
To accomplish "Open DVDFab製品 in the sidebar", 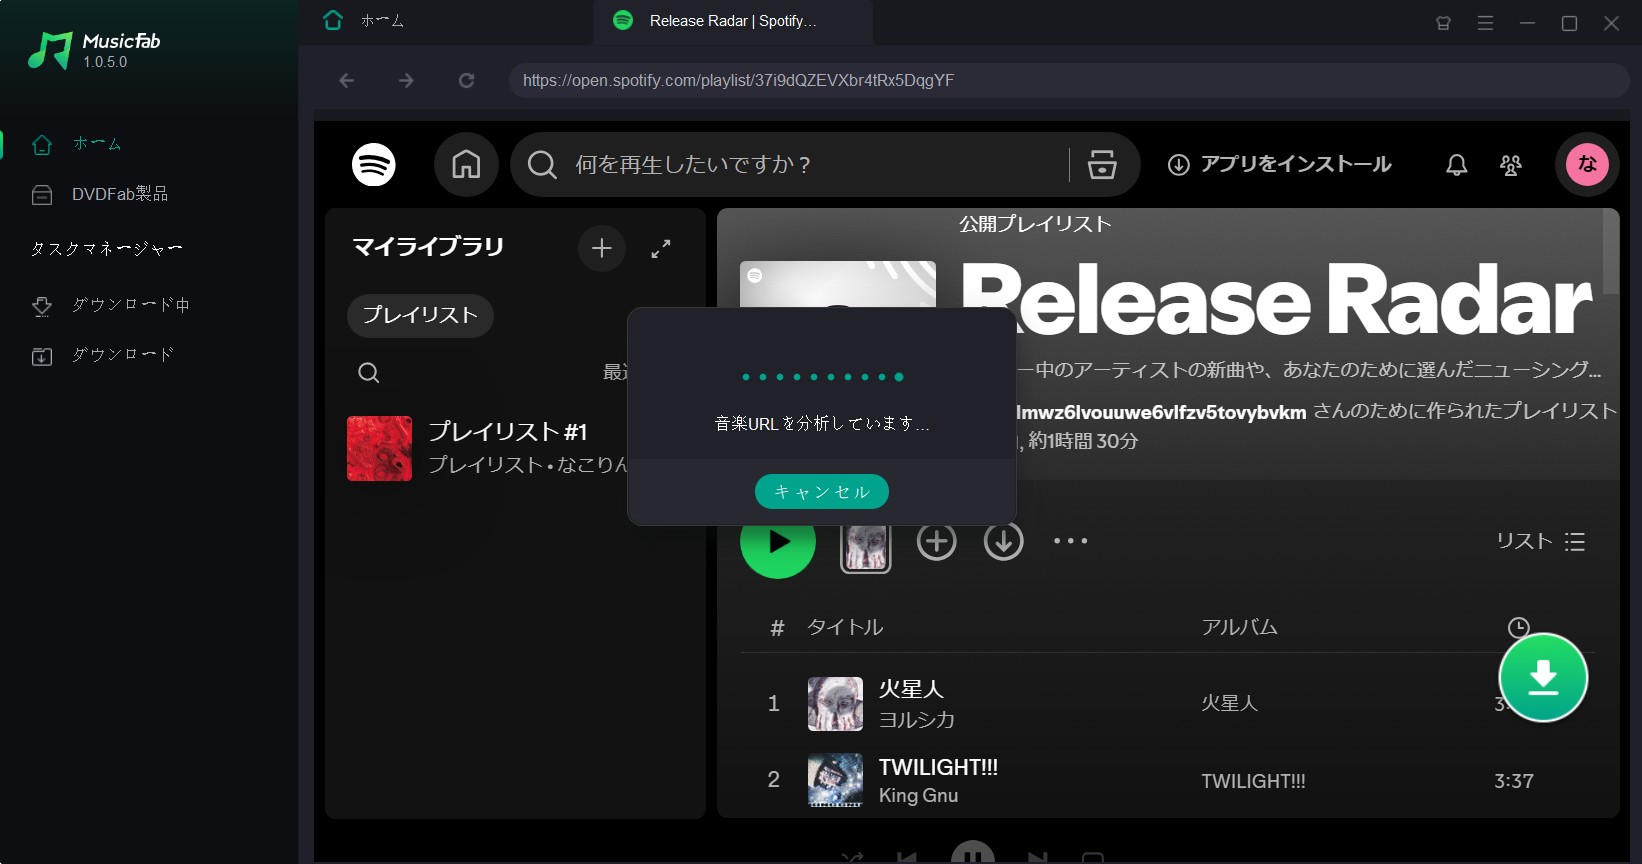I will 119,194.
